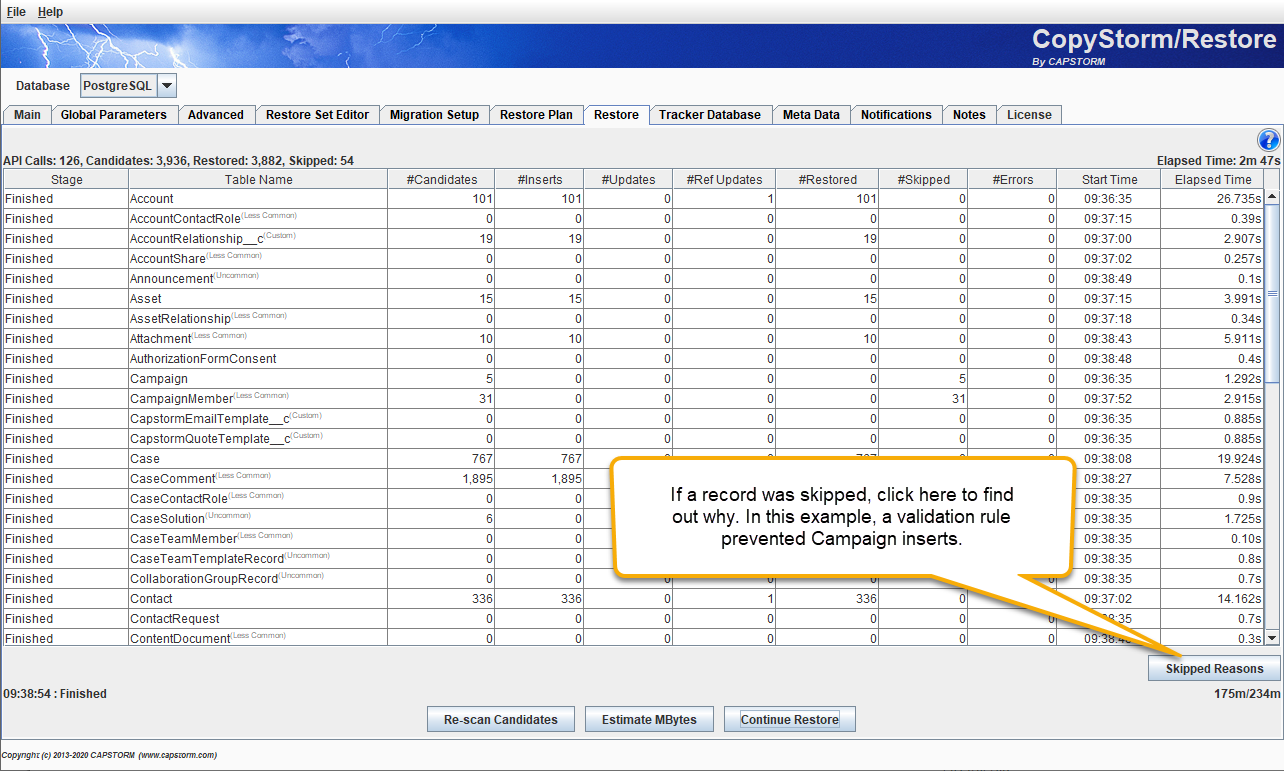This screenshot has width=1284, height=771.
Task: Select the Asset row name
Action: coord(146,299)
